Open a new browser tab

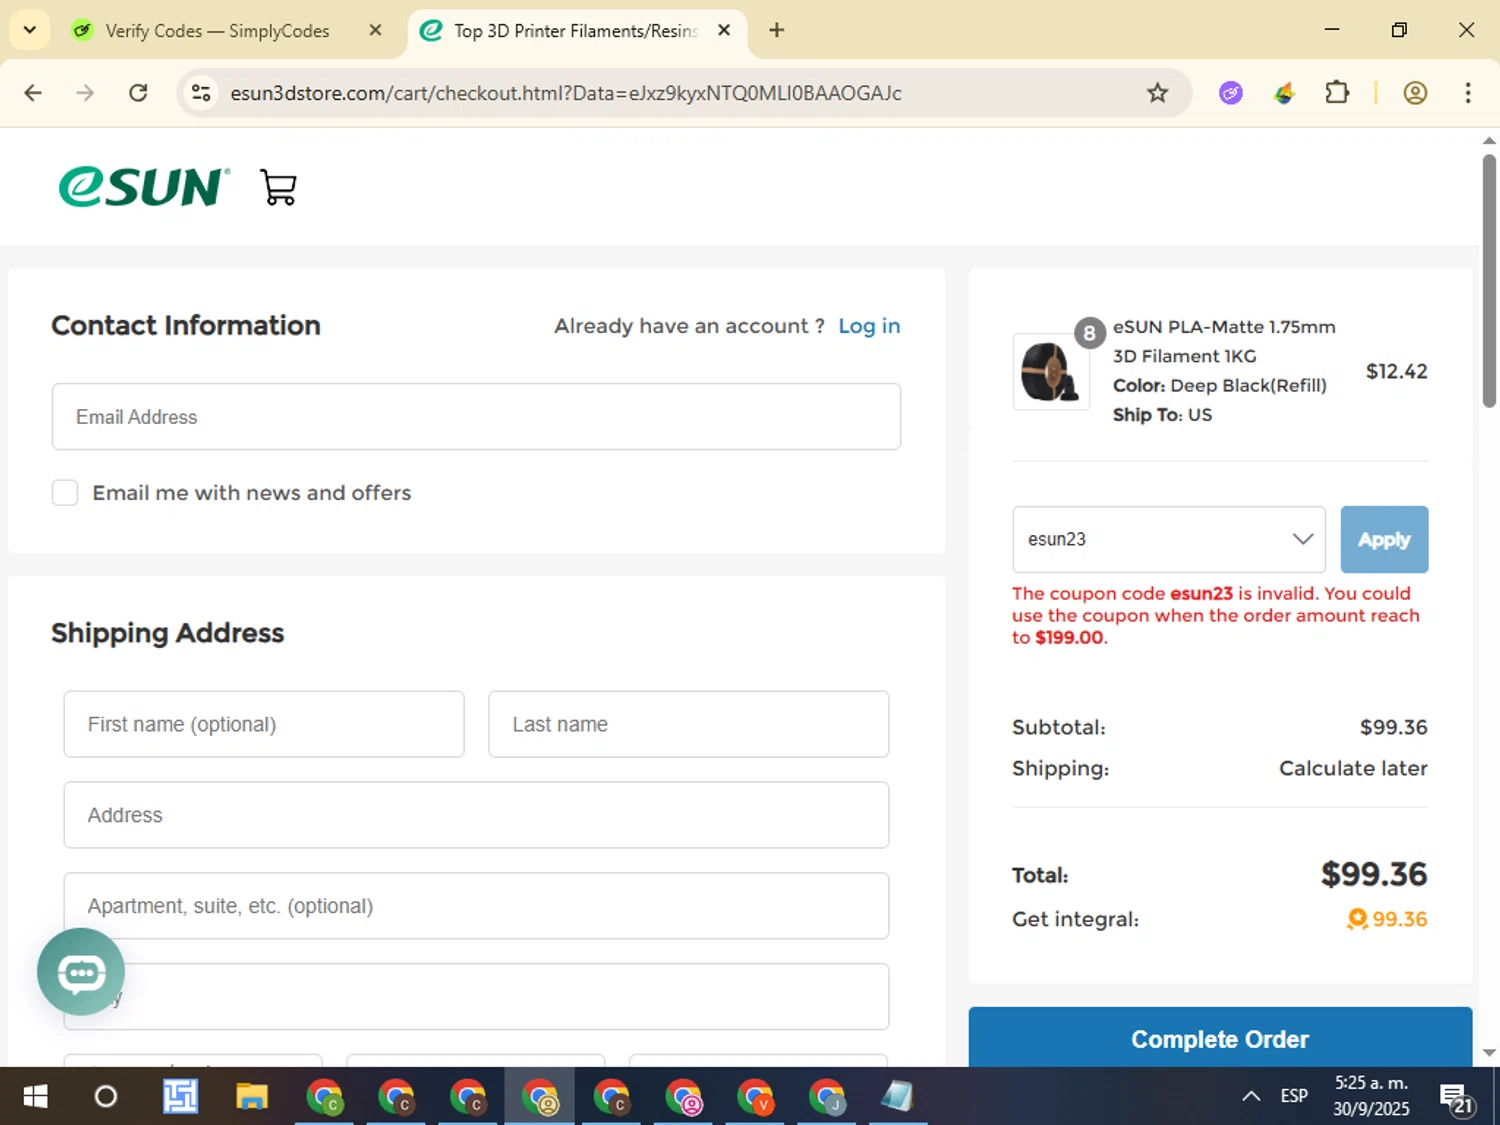pos(776,30)
